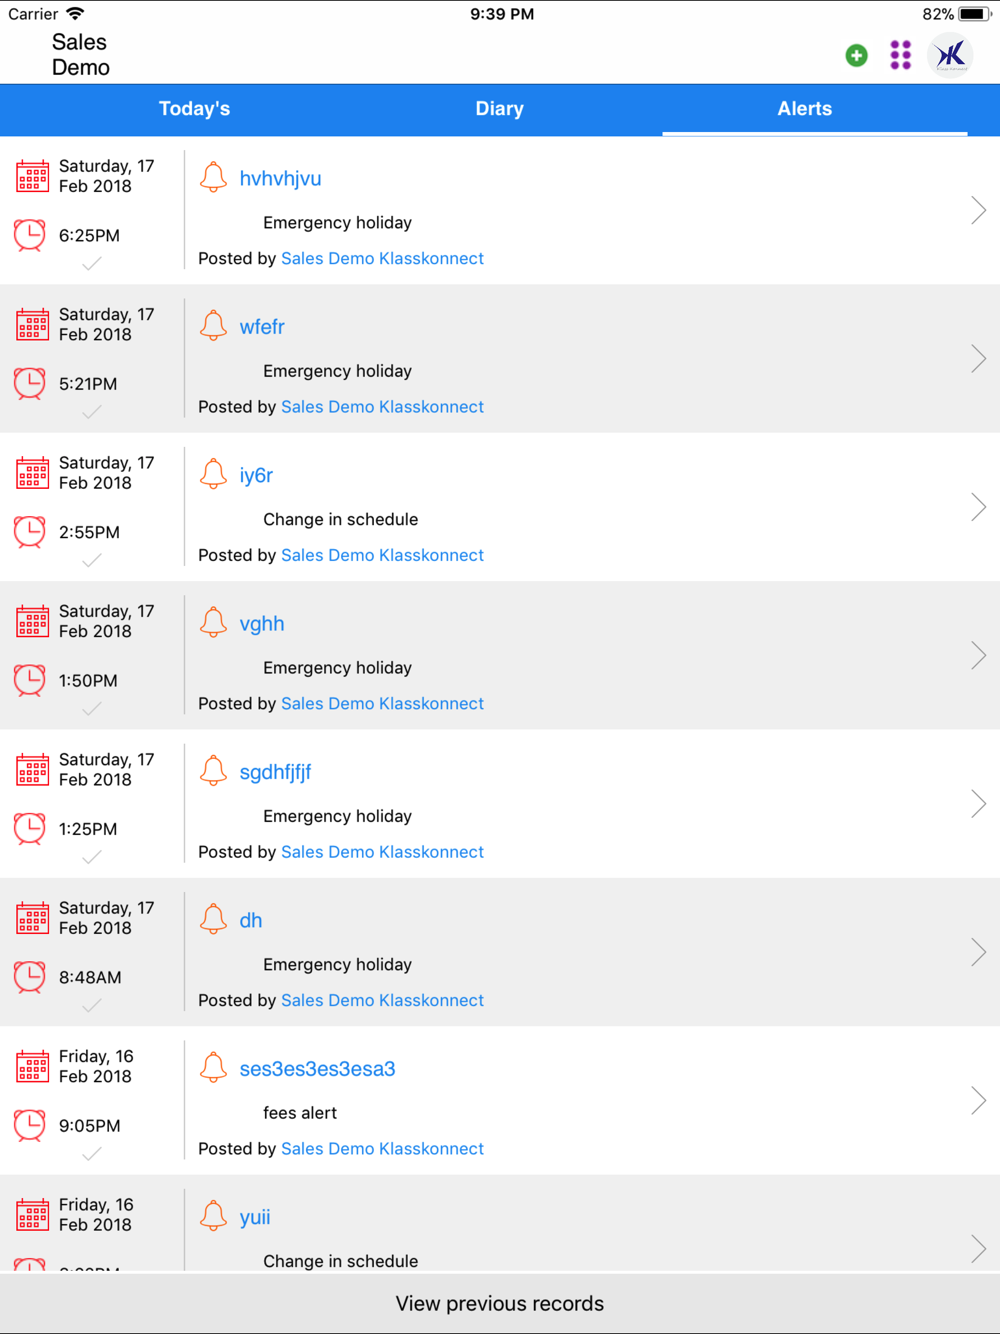
Task: Toggle the read checkmark under 6:25PM
Action: coord(92,264)
